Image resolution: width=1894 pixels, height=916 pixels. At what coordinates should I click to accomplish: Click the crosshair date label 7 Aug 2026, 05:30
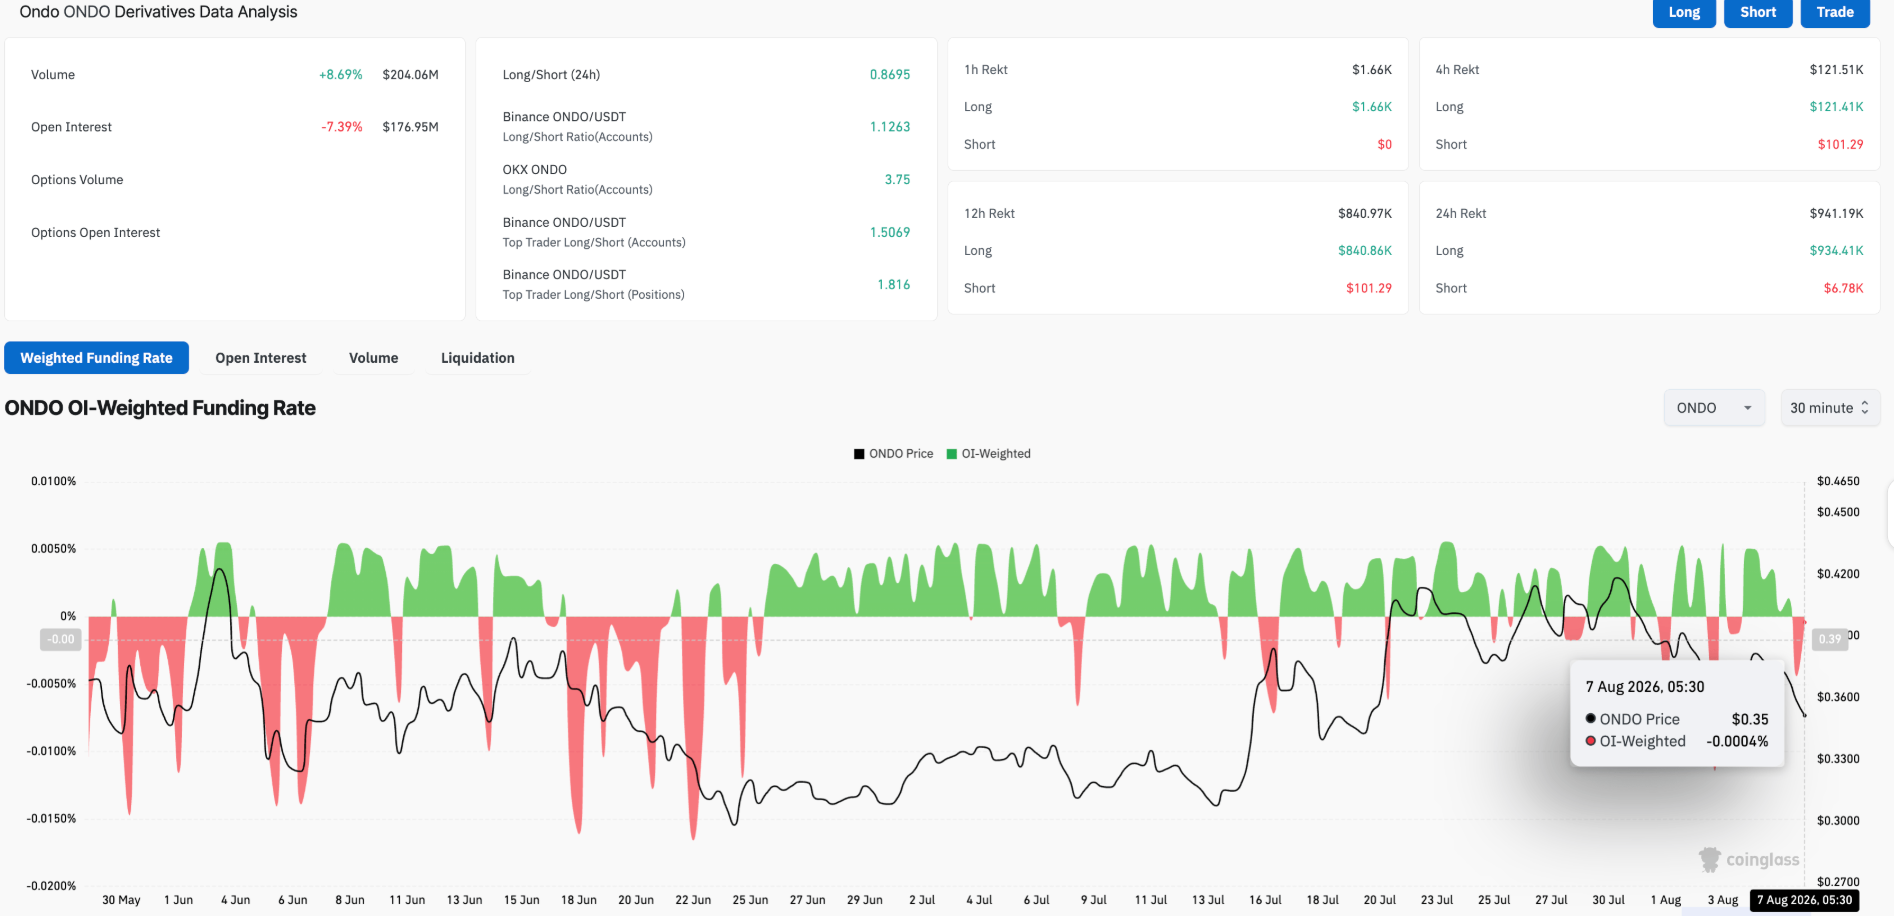[x=1805, y=900]
